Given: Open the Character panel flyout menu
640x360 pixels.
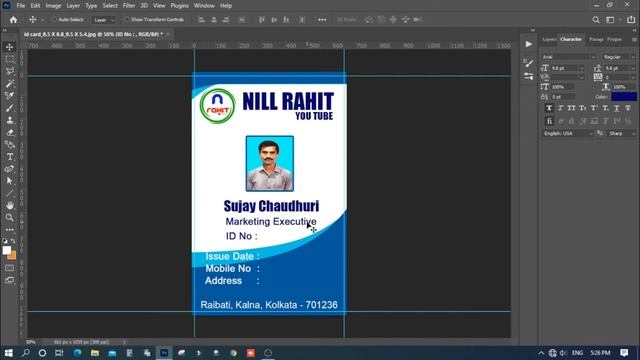Looking at the screenshot, I should tap(634, 39).
